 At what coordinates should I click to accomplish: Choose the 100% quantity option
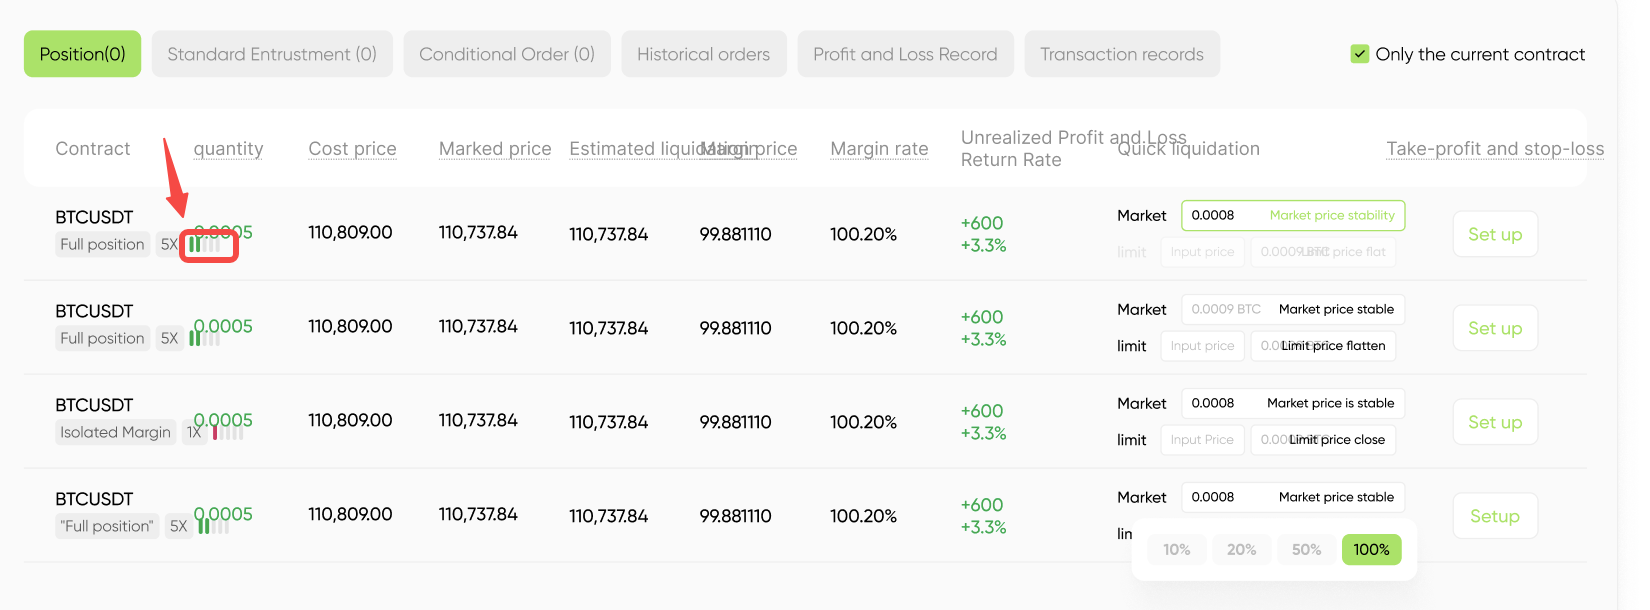pyautogui.click(x=1371, y=549)
